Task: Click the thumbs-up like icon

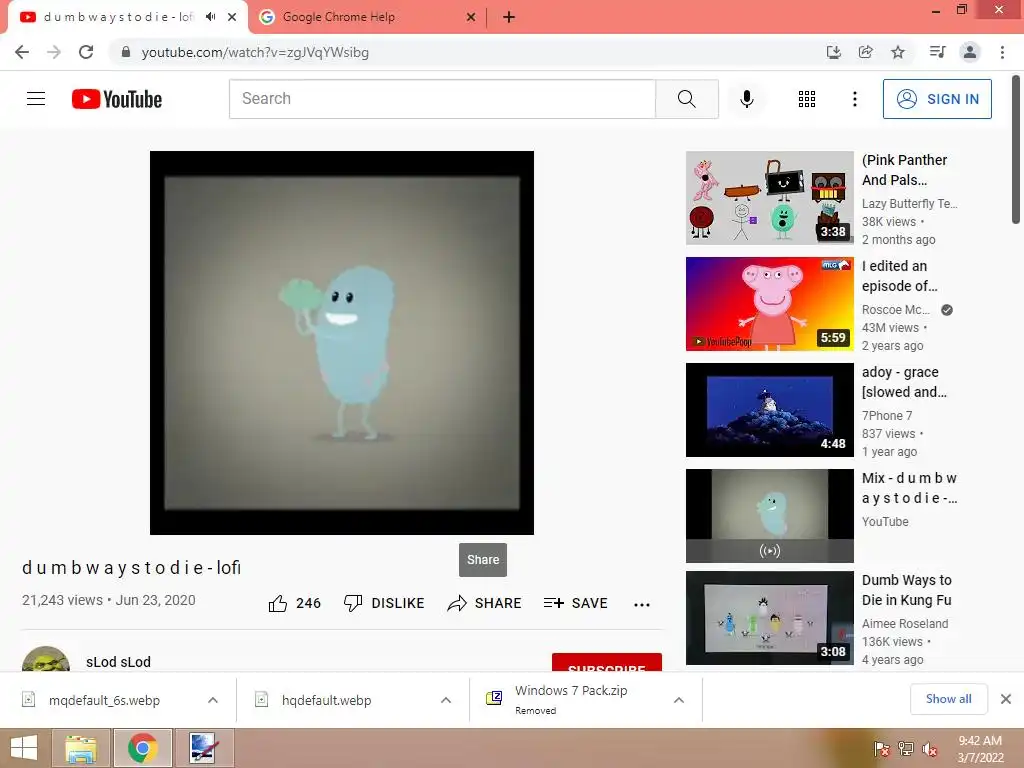Action: (278, 603)
